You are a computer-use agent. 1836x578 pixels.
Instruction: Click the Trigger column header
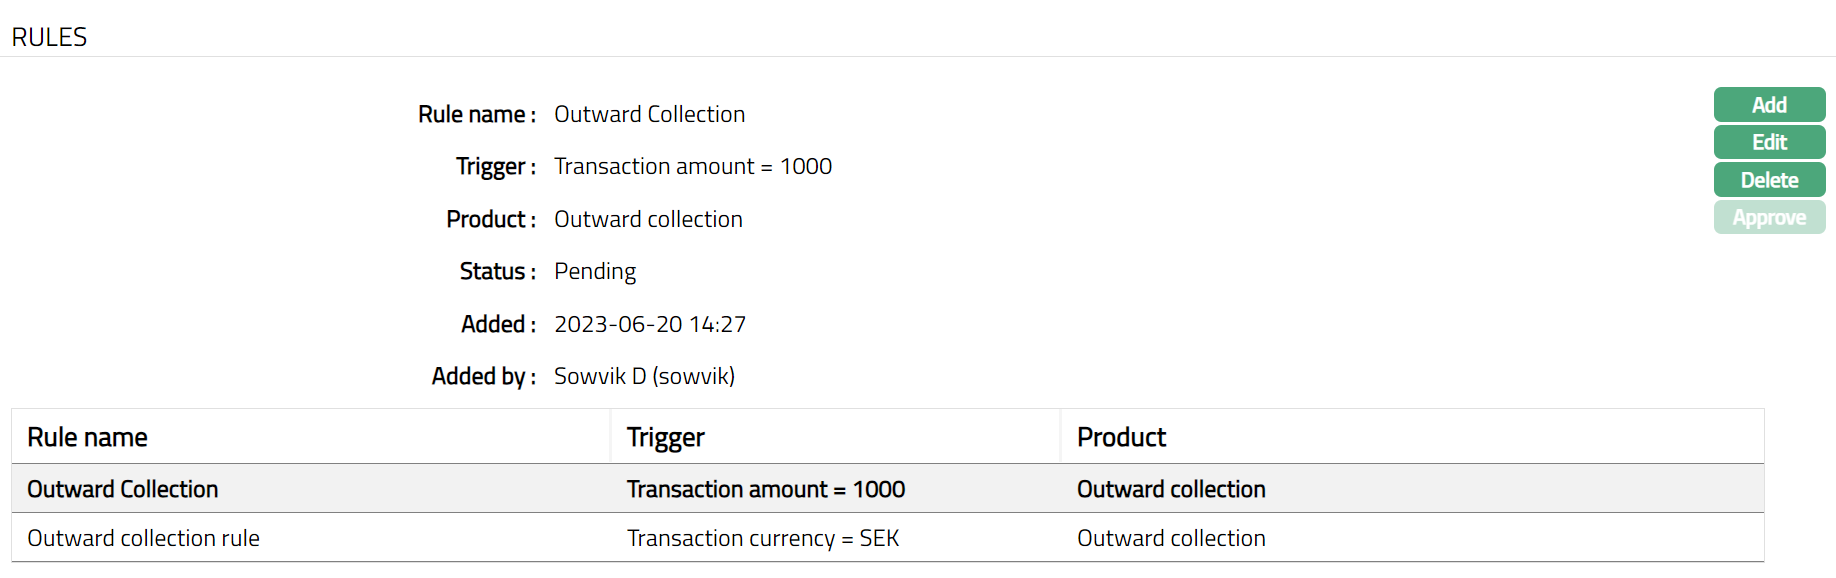click(x=665, y=437)
